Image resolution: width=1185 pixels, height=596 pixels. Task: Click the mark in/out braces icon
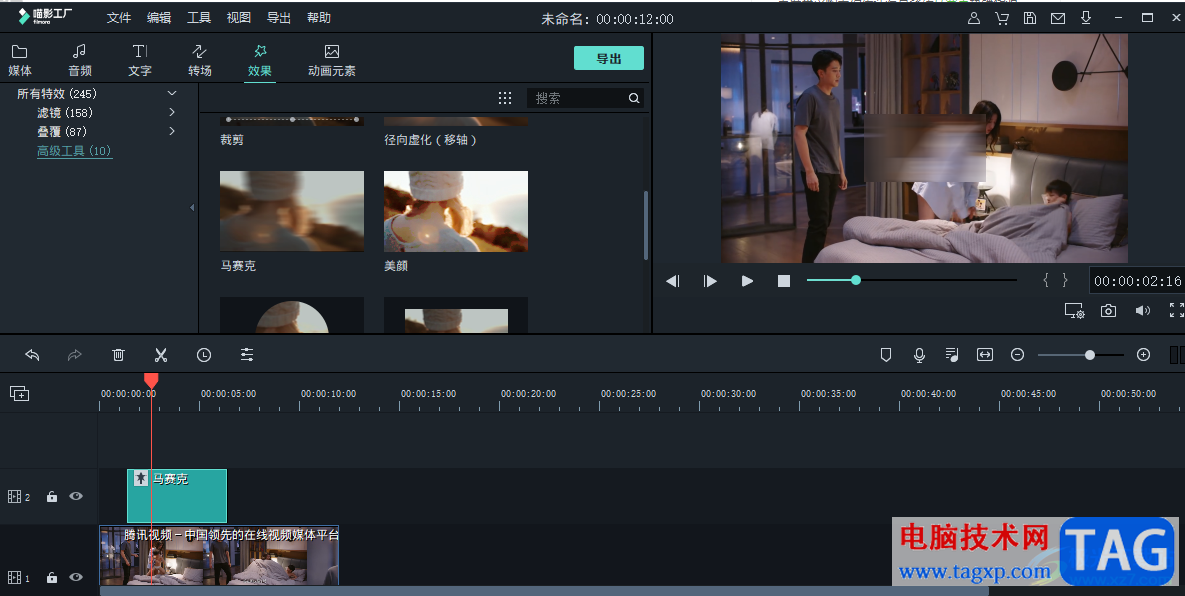(x=1056, y=280)
